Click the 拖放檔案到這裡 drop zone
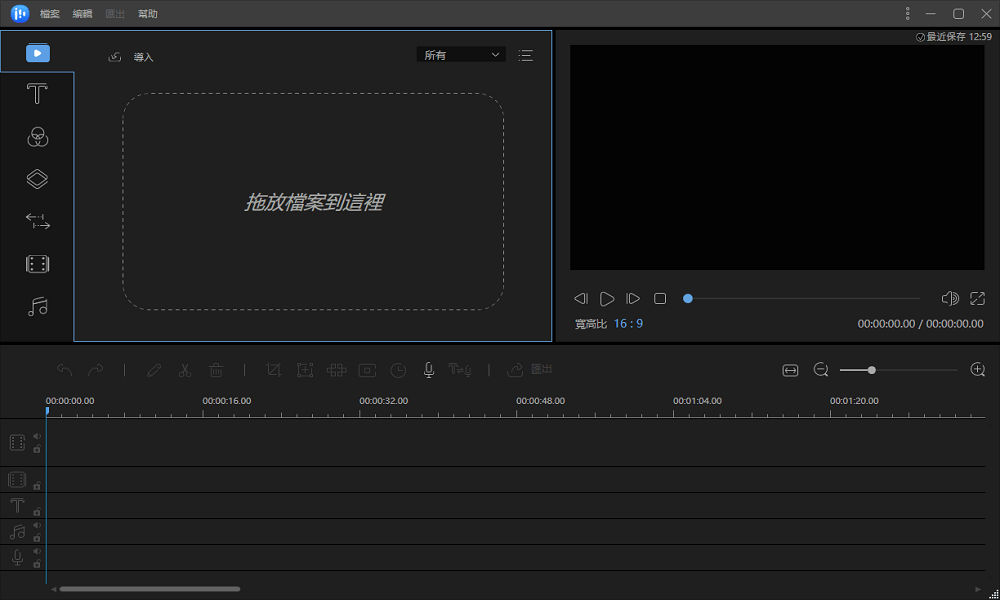This screenshot has height=600, width=1000. pyautogui.click(x=313, y=201)
